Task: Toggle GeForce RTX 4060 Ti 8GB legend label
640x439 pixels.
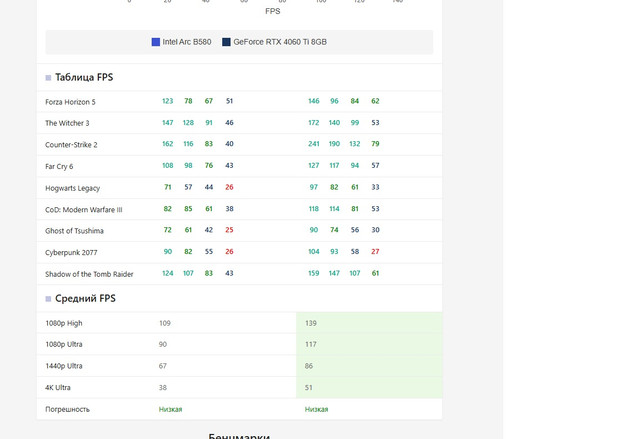Action: (280, 42)
